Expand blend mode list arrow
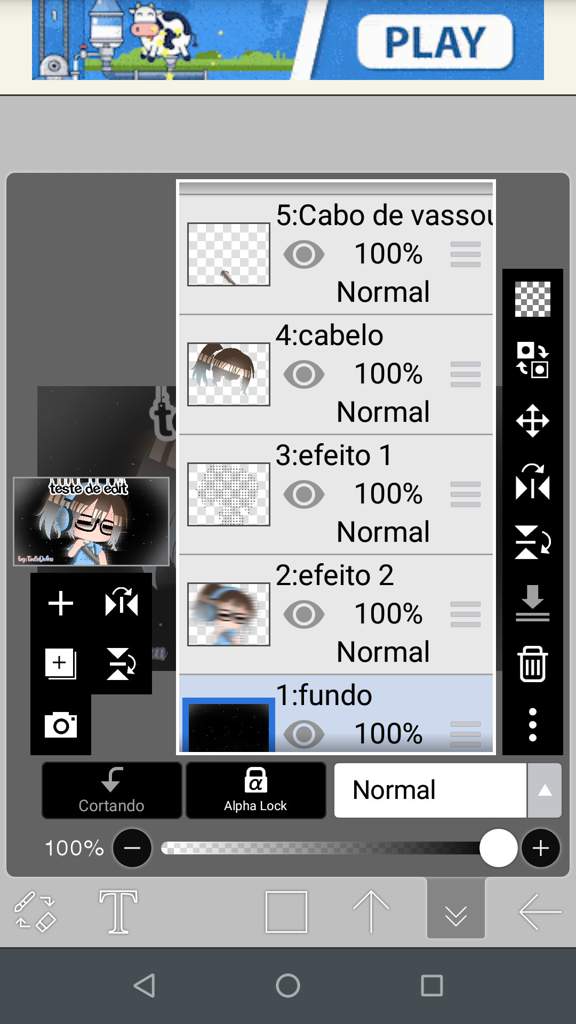 pyautogui.click(x=544, y=790)
